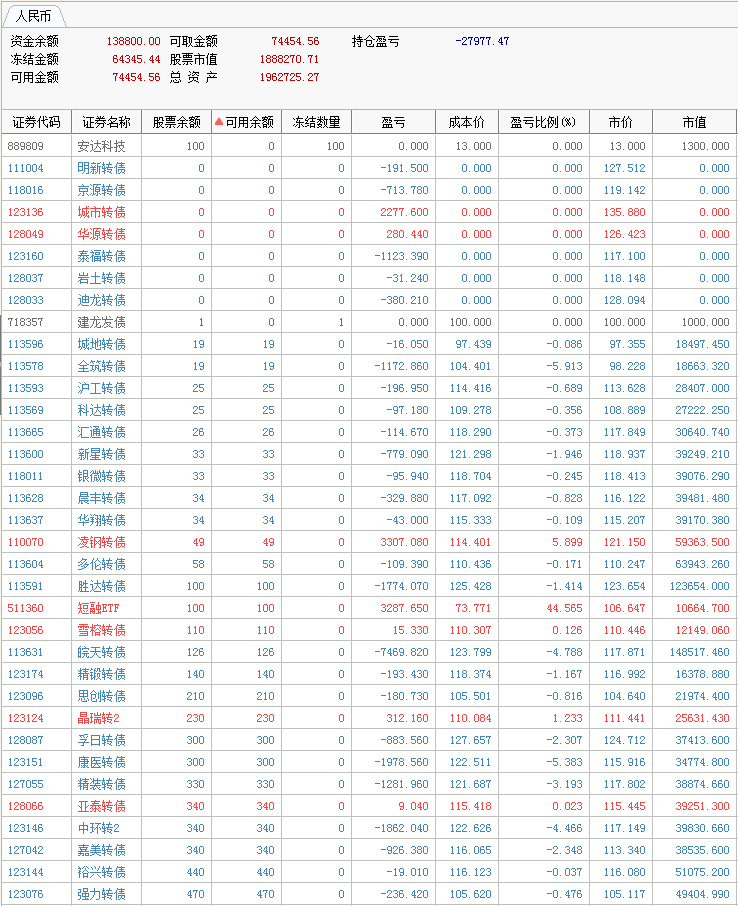
Task: Sort by the 证券代码 column header
Action: click(36, 122)
